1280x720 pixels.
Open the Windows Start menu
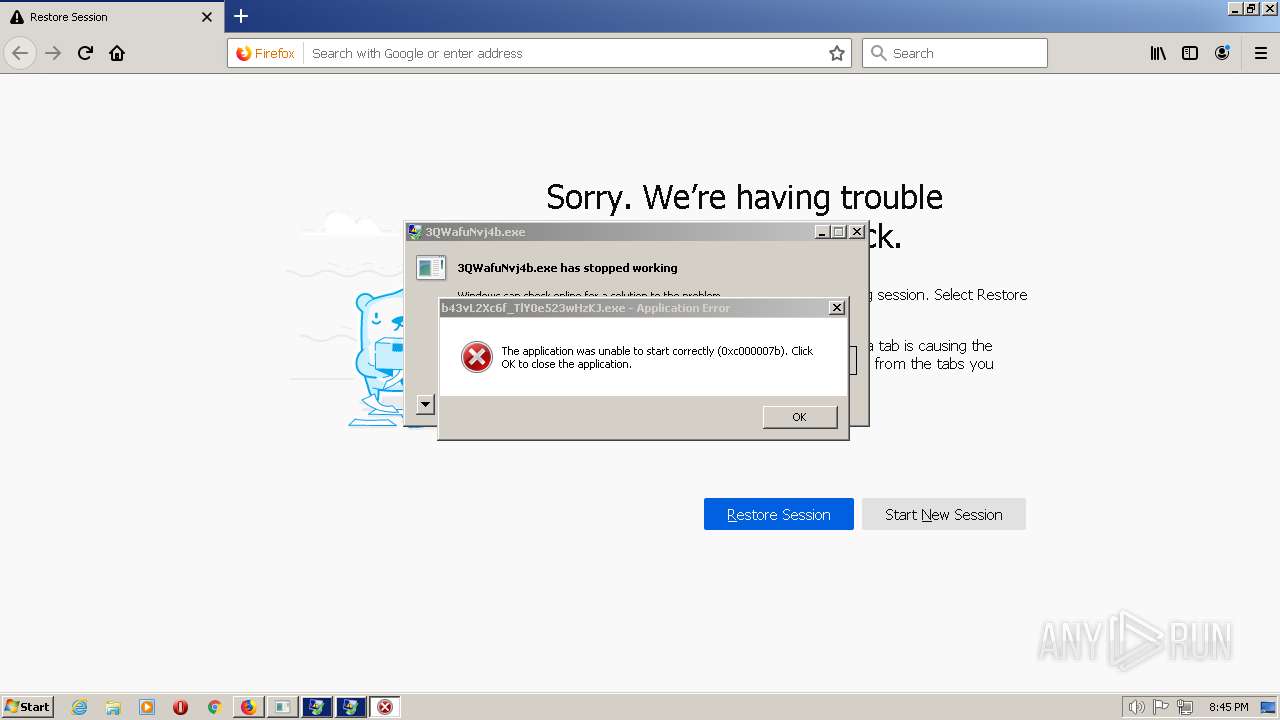[x=27, y=706]
